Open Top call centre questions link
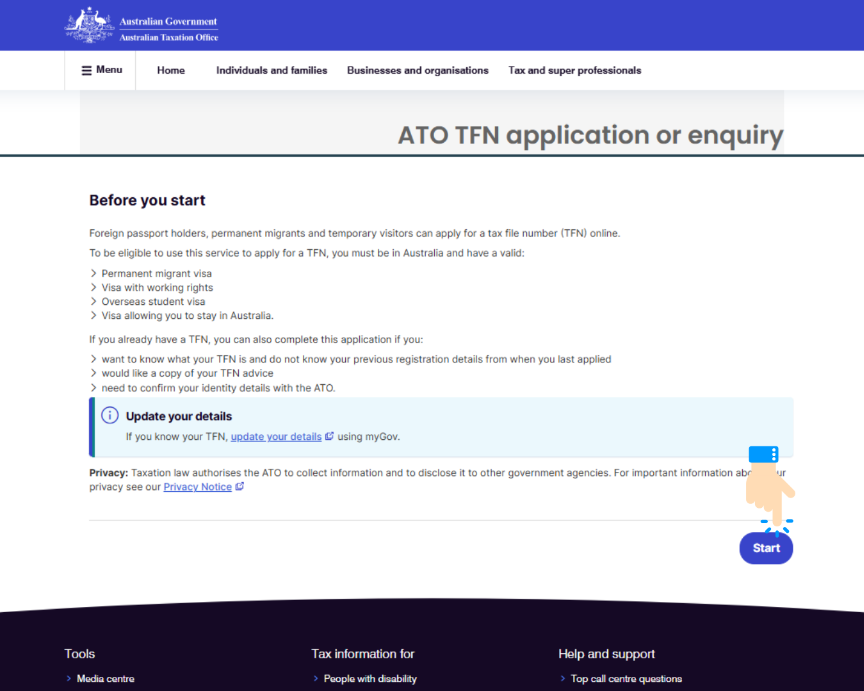 626,679
